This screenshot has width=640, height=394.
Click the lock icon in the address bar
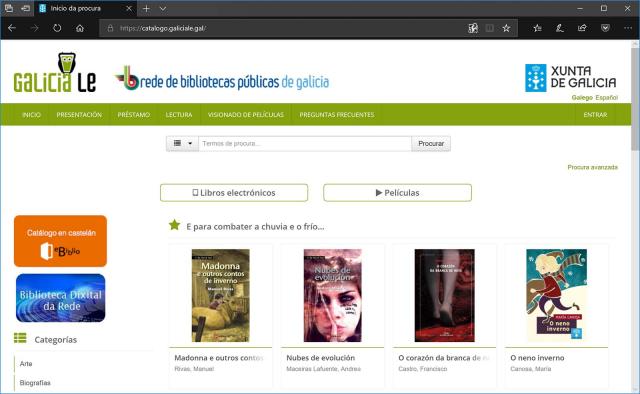(110, 28)
